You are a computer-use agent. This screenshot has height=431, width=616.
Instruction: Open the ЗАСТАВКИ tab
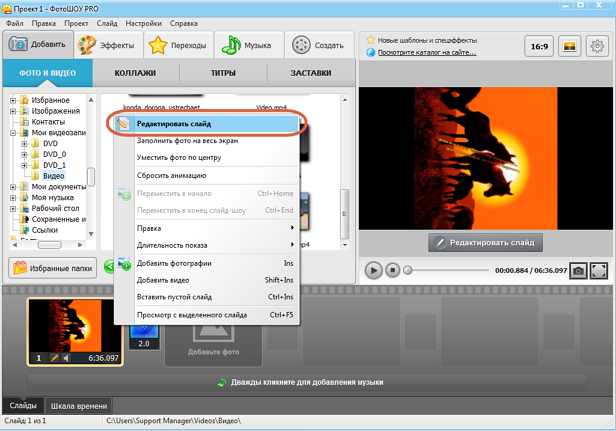pyautogui.click(x=311, y=73)
